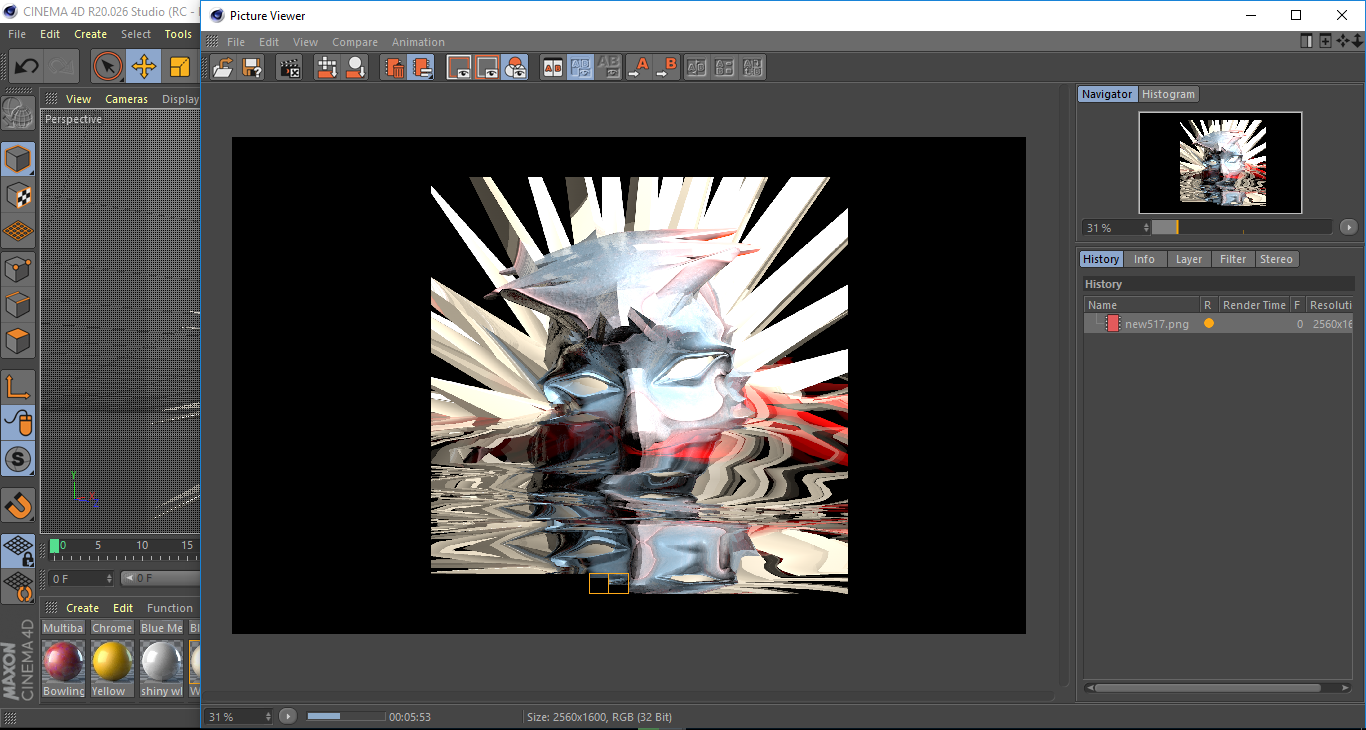Open Picture Viewer View menu
Screen dimensions: 1366x730
coord(305,42)
